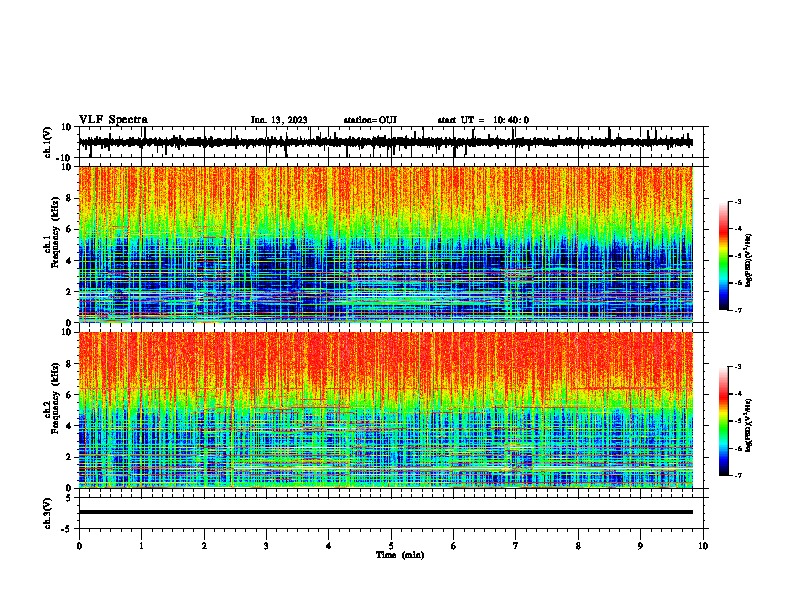This screenshot has height=612, width=792.
Task: Click the time axis tick label "0"
Action: point(79,546)
